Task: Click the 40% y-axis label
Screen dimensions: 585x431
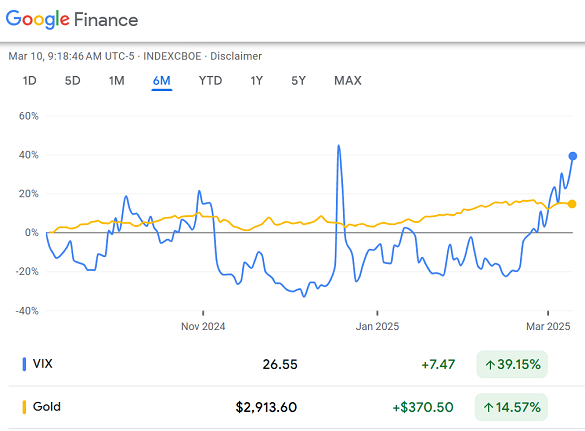Action: (x=29, y=155)
